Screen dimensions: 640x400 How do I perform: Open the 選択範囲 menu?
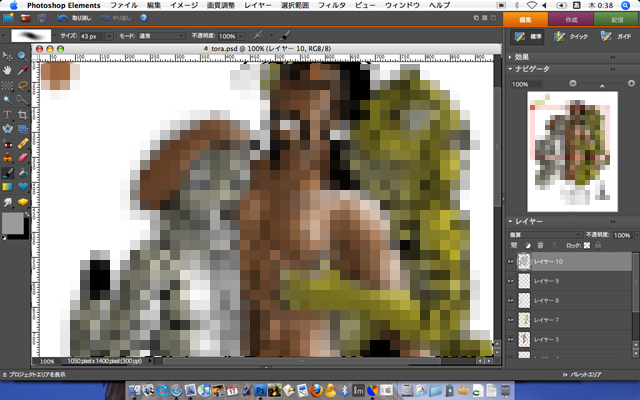pyautogui.click(x=295, y=5)
